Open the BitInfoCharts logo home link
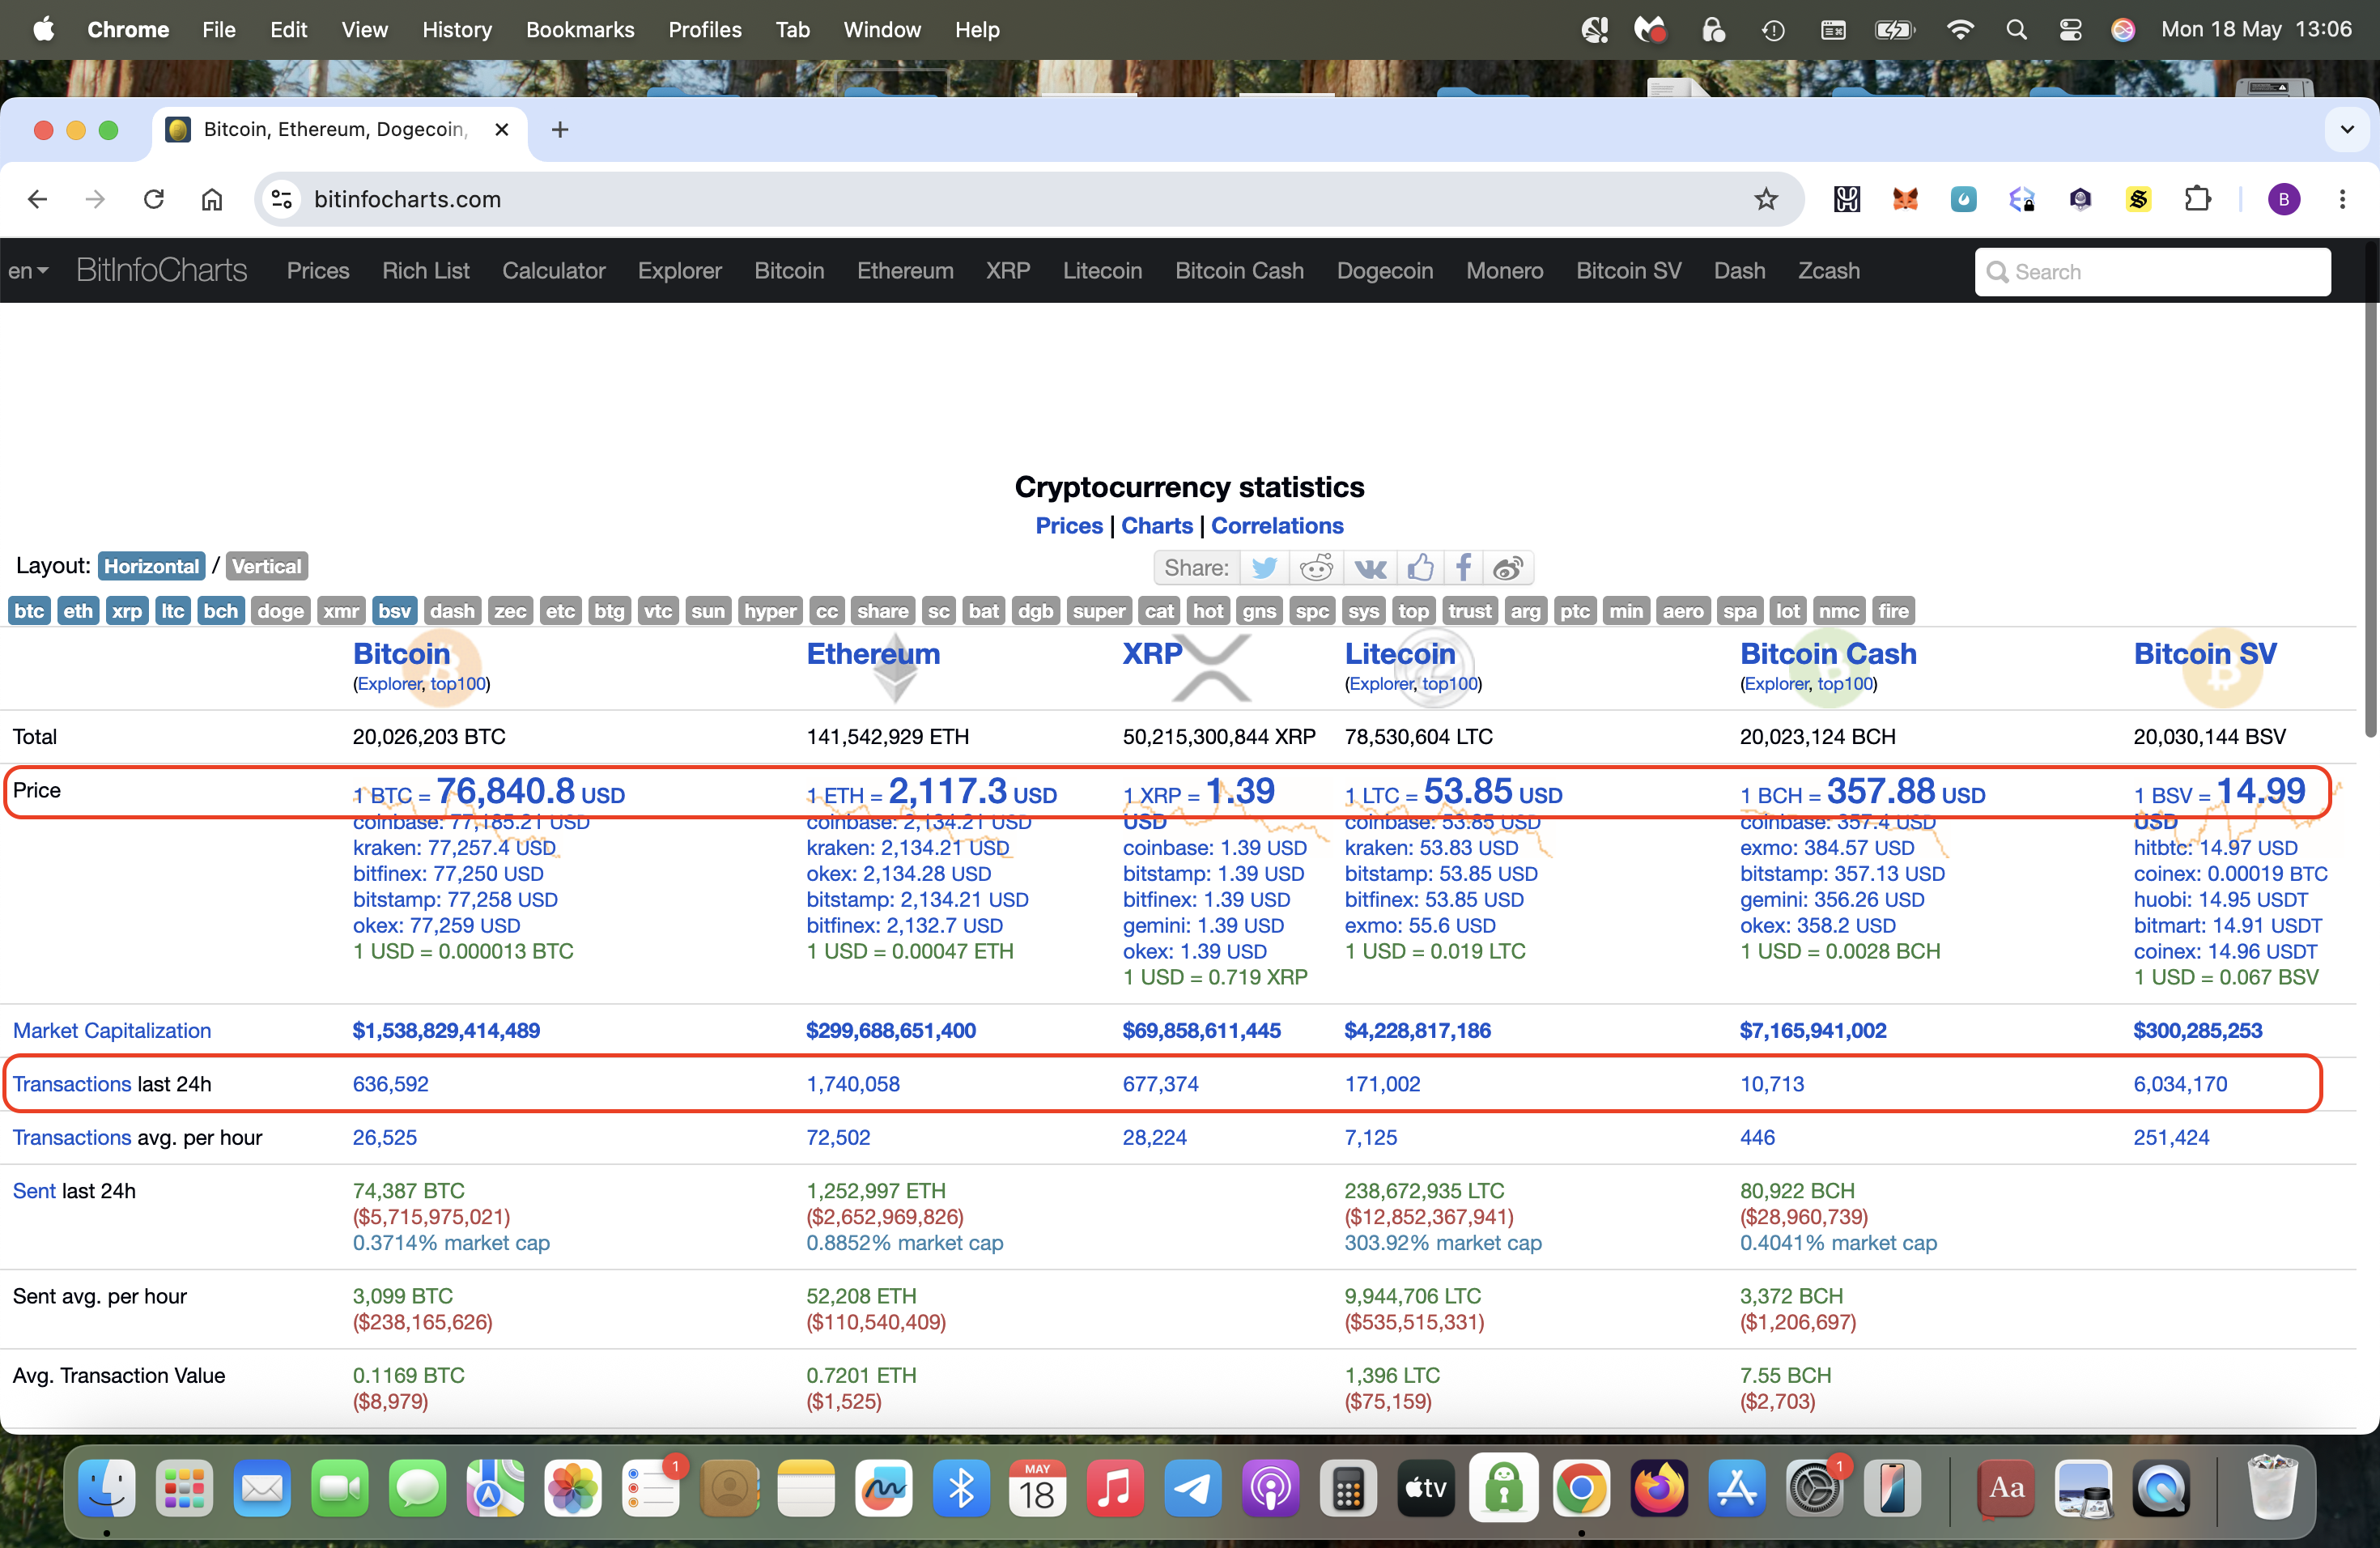Screen dimensions: 2380x1548 (x=161, y=271)
